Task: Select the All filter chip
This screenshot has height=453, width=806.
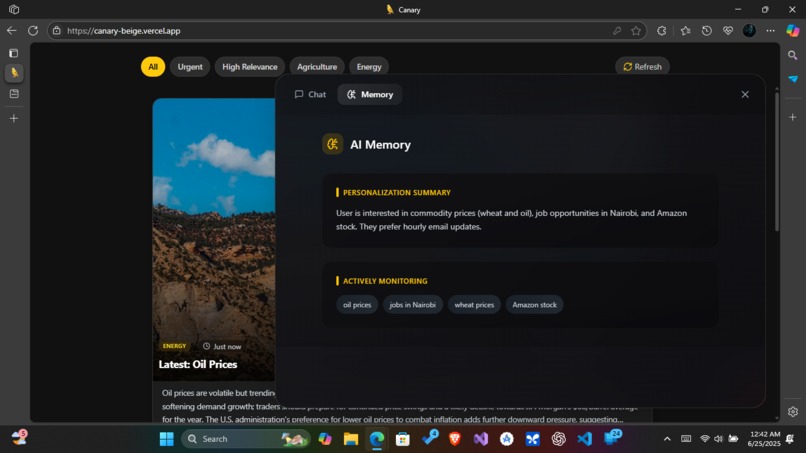Action: coord(153,67)
